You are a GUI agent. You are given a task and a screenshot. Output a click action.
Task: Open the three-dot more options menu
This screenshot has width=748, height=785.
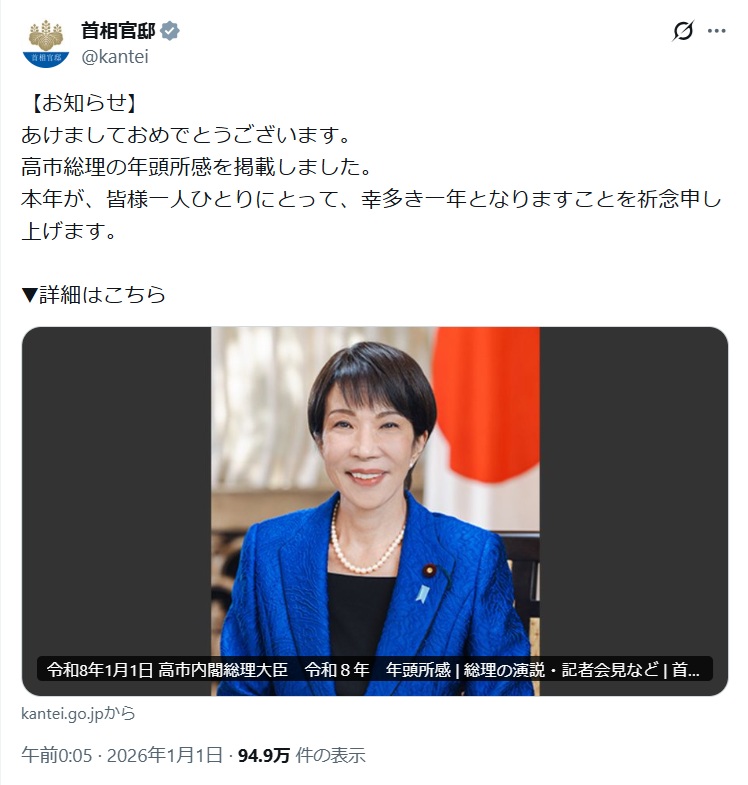point(716,31)
